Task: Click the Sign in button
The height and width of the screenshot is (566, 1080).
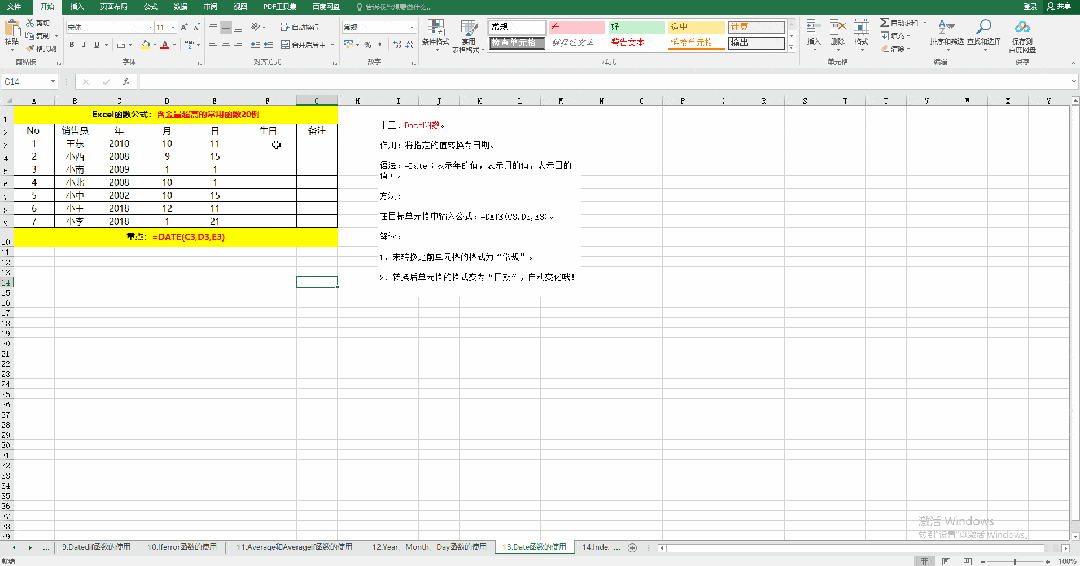Action: point(1030,6)
